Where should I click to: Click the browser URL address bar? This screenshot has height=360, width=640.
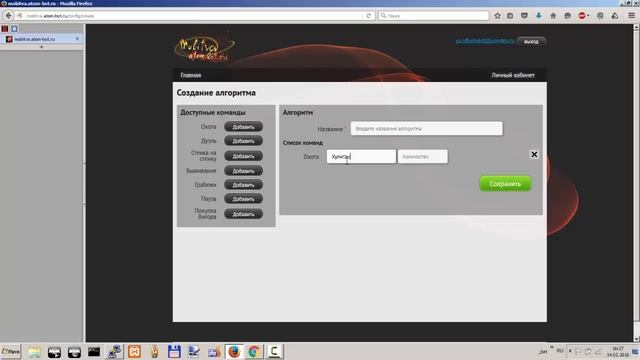[x=193, y=16]
